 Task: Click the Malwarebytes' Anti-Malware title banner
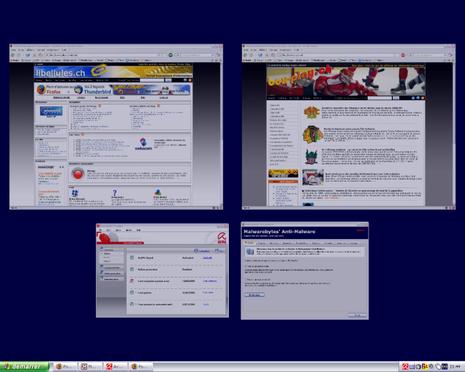(x=305, y=233)
